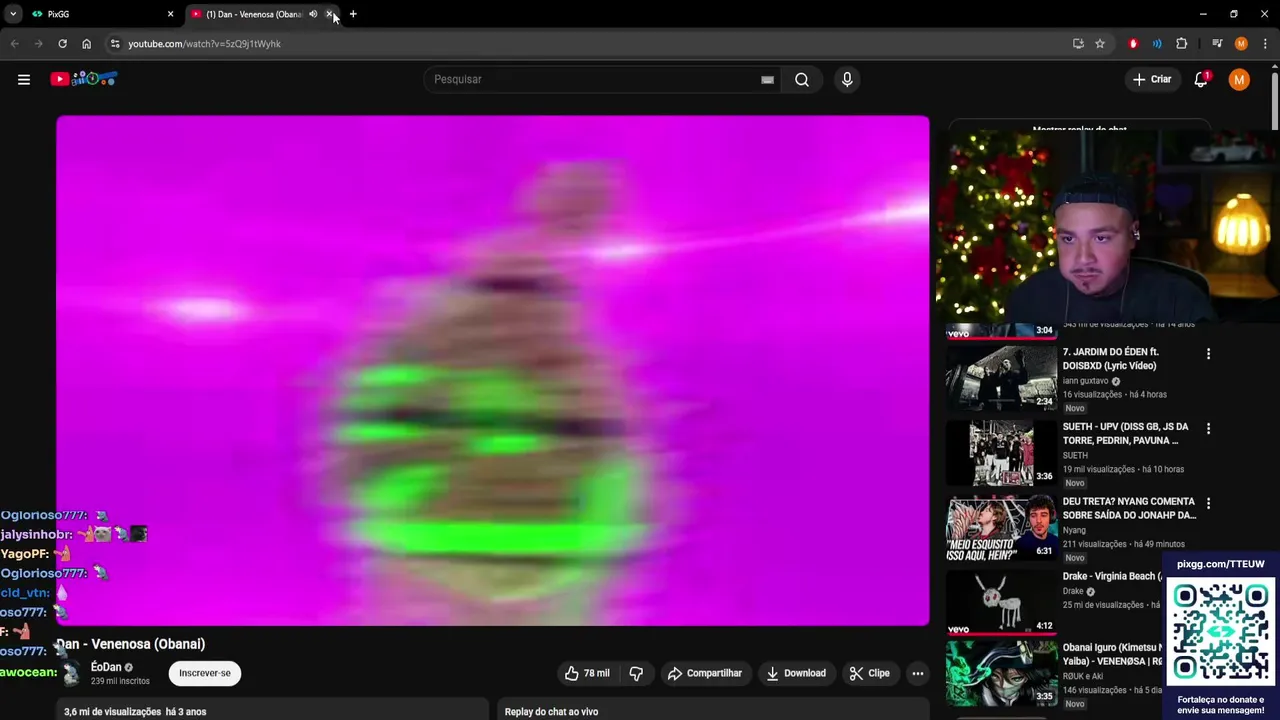This screenshot has width=1280, height=720.
Task: Click the video title 'Dan - Venenosa (Obanai)'
Action: [130, 644]
